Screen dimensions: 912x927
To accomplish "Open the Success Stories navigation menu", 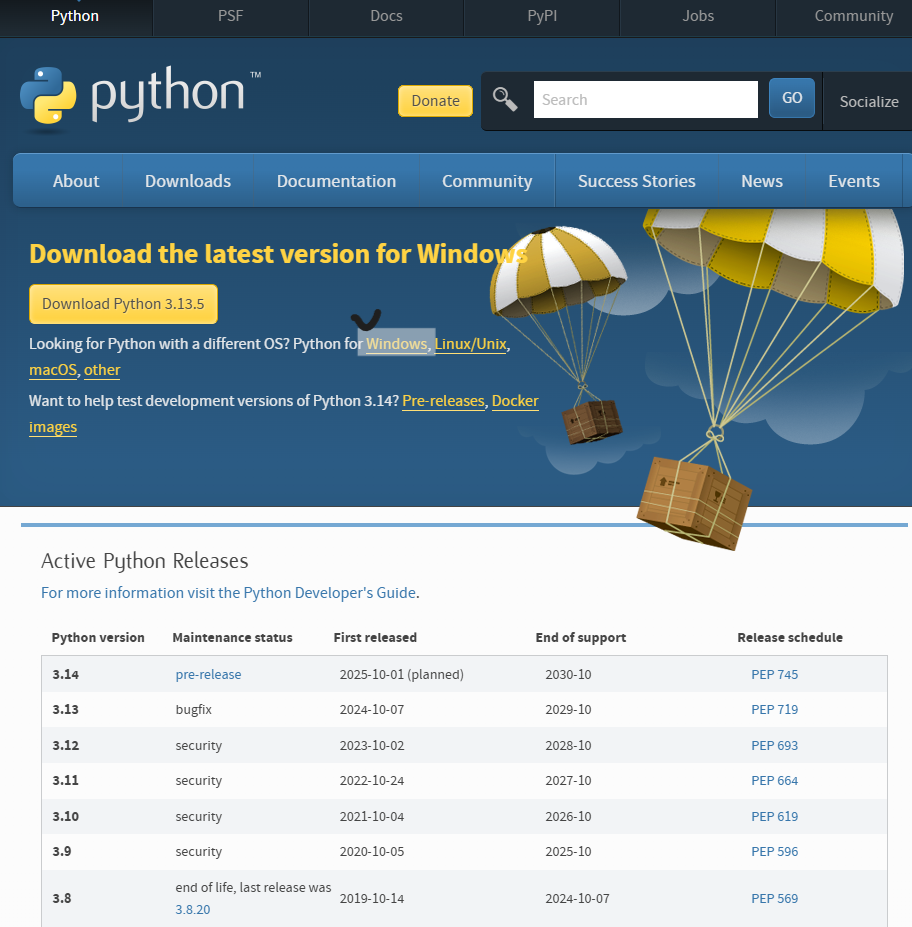I will tap(637, 181).
